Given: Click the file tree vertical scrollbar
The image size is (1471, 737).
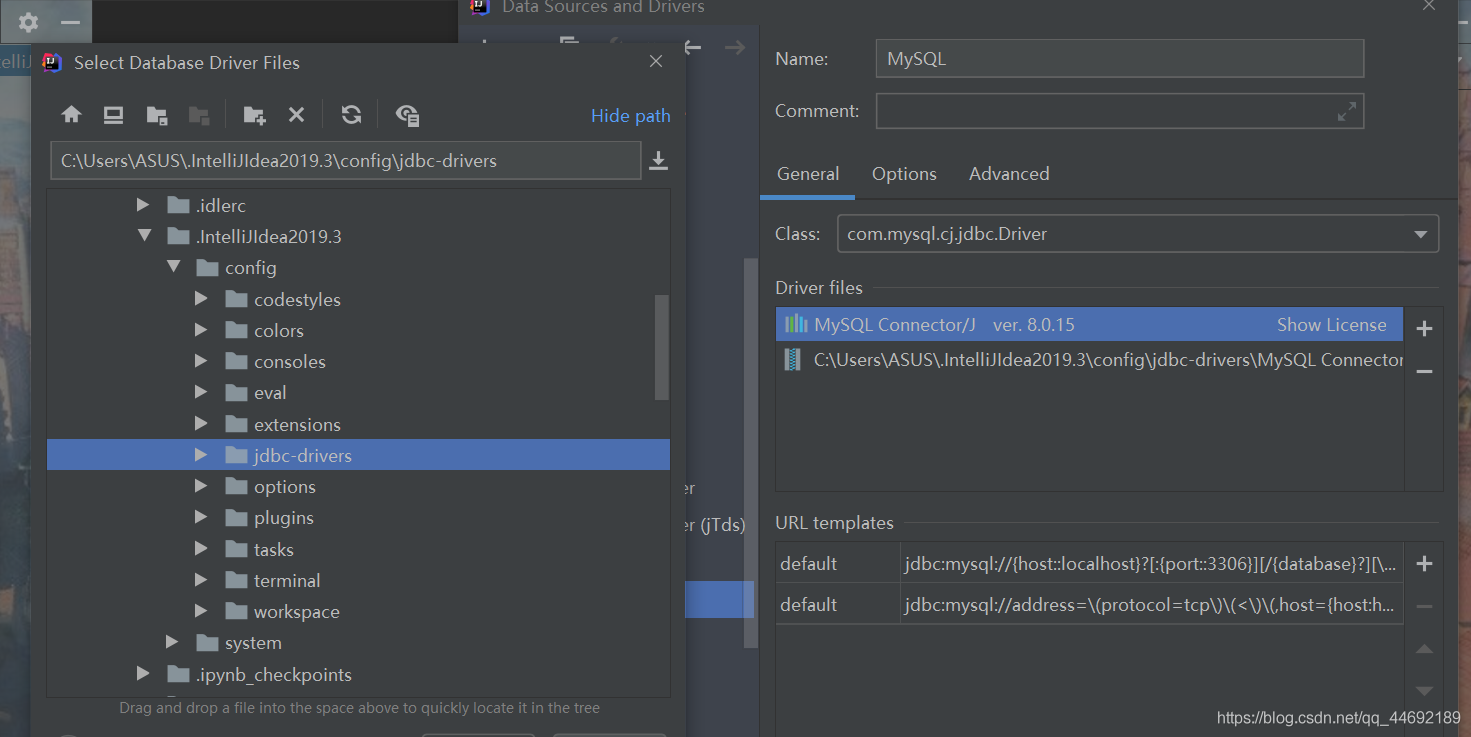Looking at the screenshot, I should (x=661, y=347).
